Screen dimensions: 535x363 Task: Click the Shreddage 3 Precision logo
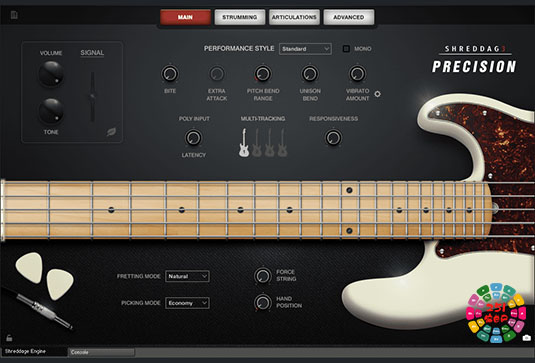(474, 59)
